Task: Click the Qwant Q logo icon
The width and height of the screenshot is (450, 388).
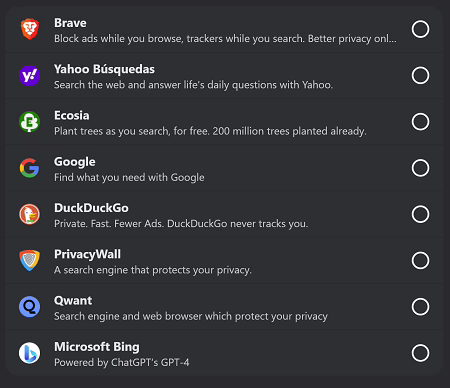Action: click(30, 307)
